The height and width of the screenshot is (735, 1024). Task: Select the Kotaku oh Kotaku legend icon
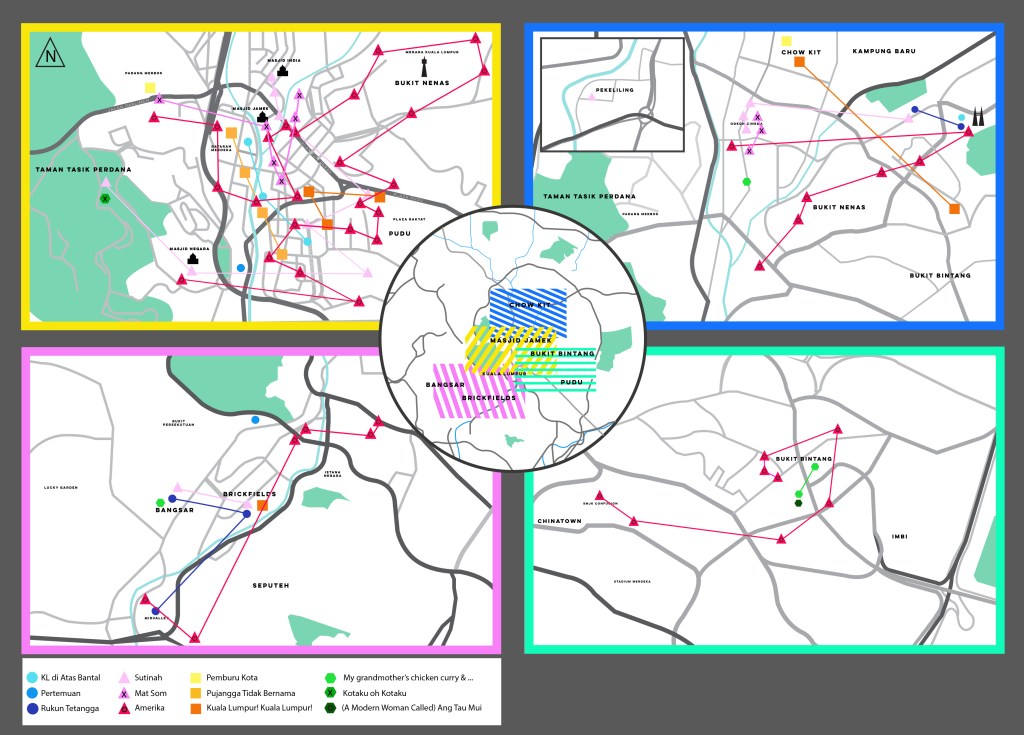tap(332, 693)
